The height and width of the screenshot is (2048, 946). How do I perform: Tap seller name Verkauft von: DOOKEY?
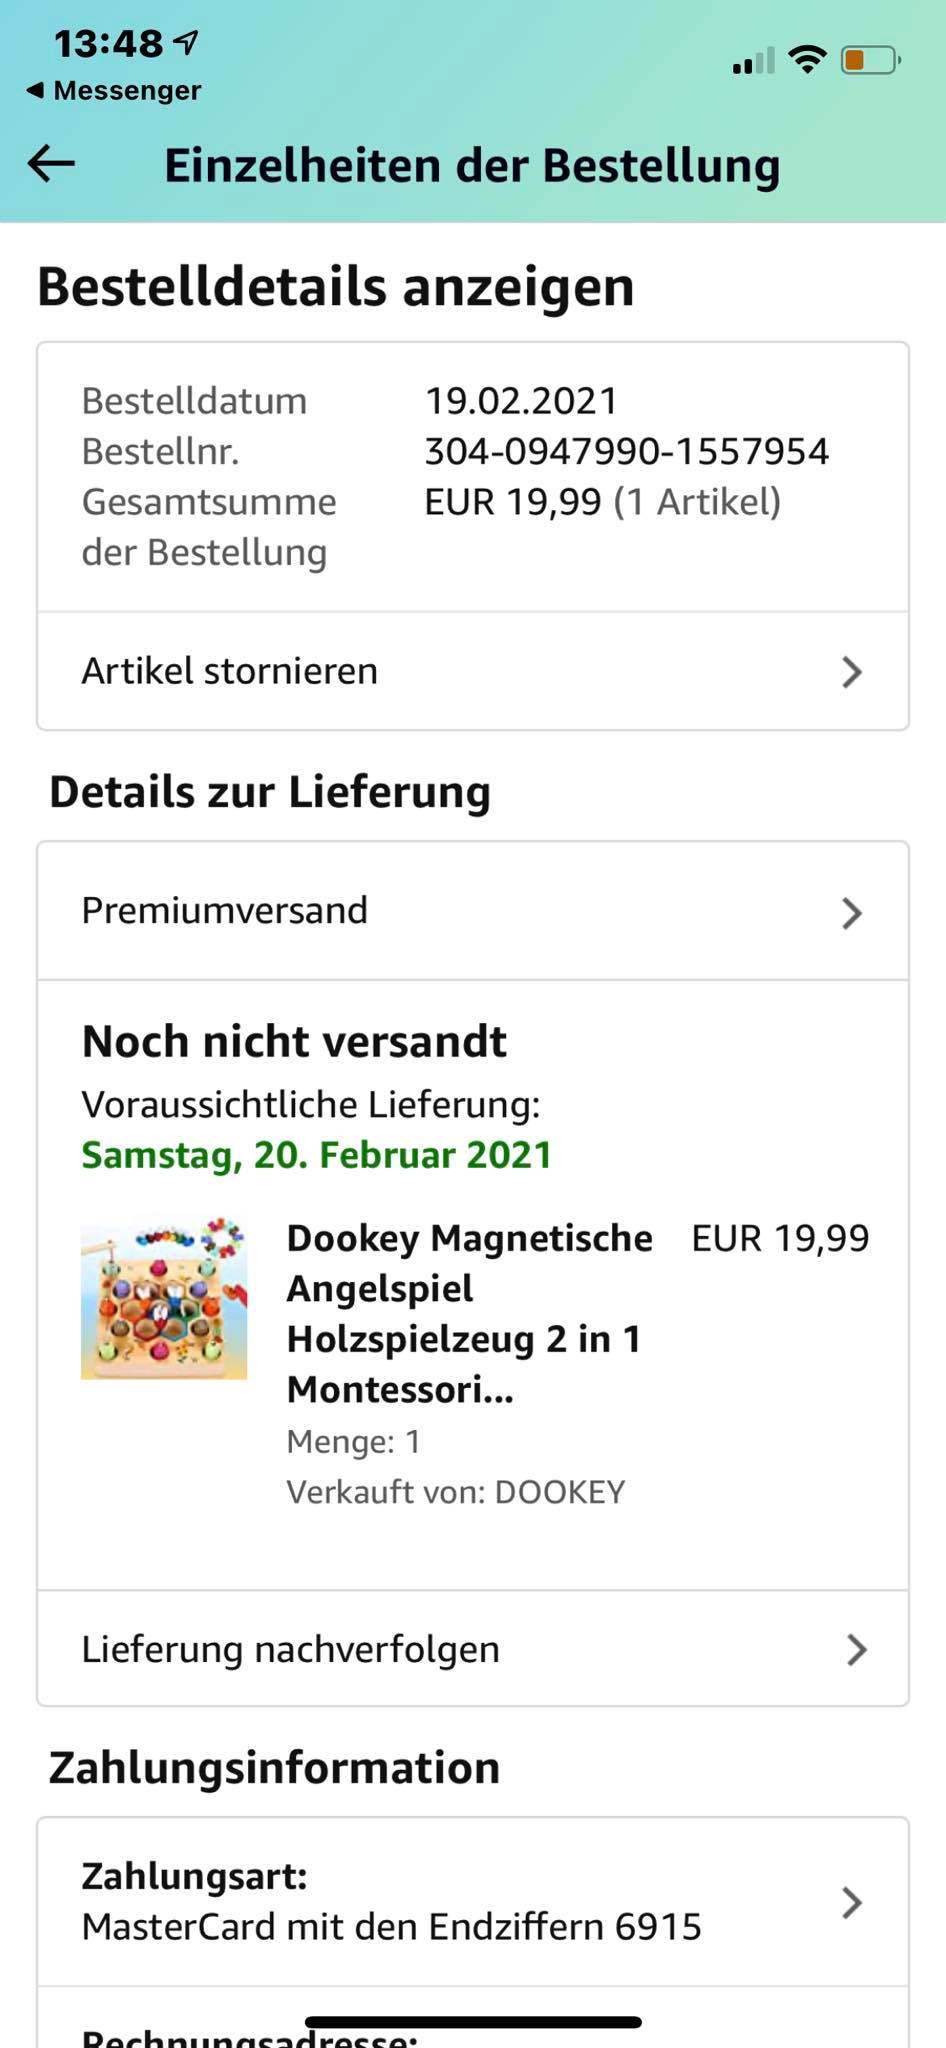click(456, 1492)
